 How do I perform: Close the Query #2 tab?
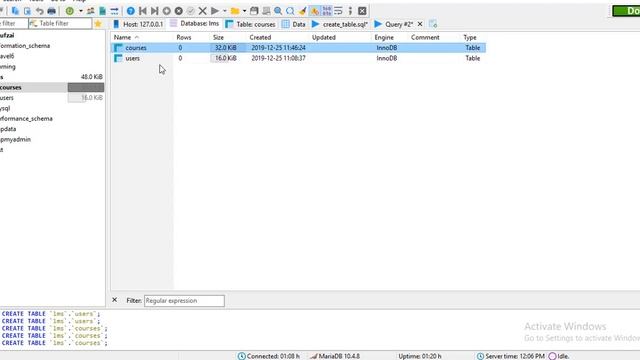[420, 24]
